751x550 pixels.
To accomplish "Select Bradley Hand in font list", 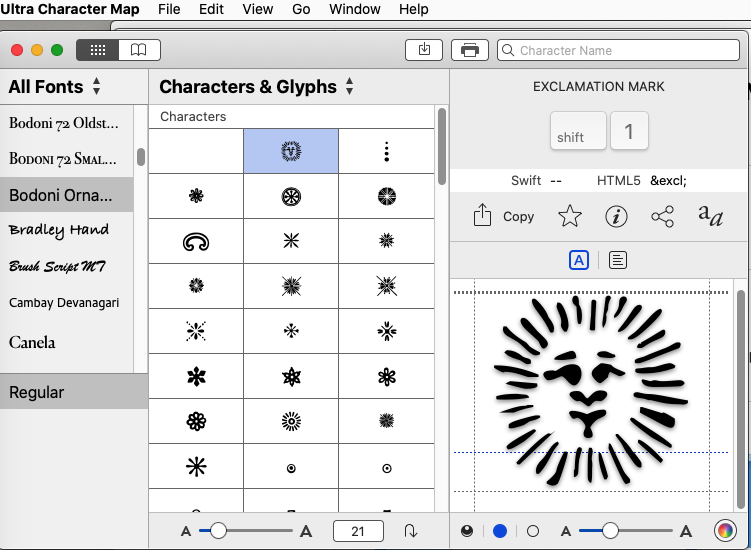I will point(59,230).
